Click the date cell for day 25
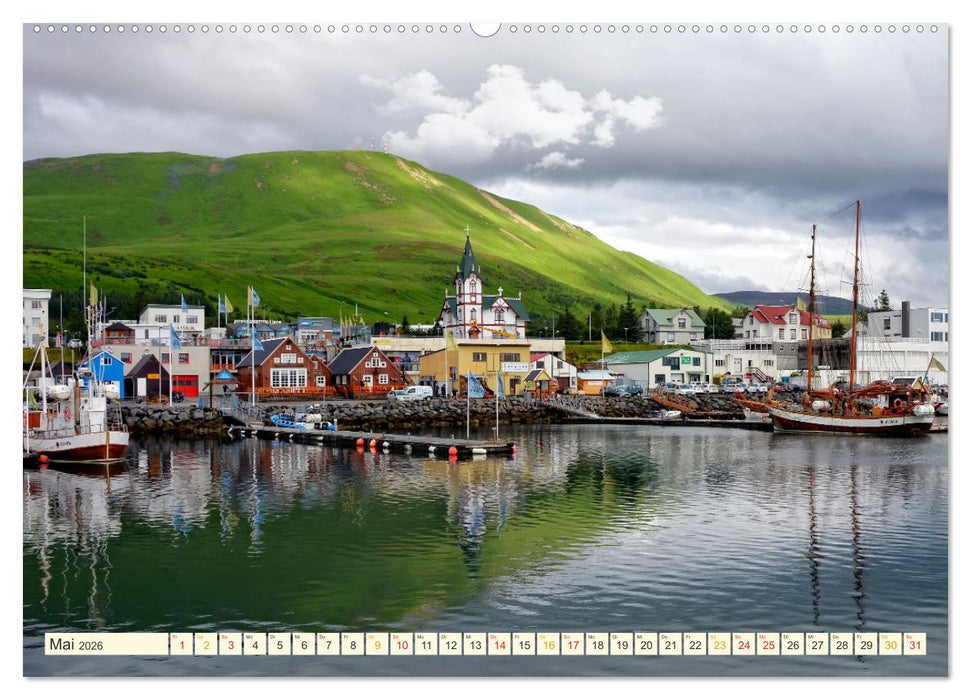The width and height of the screenshot is (971, 700). pos(768,644)
